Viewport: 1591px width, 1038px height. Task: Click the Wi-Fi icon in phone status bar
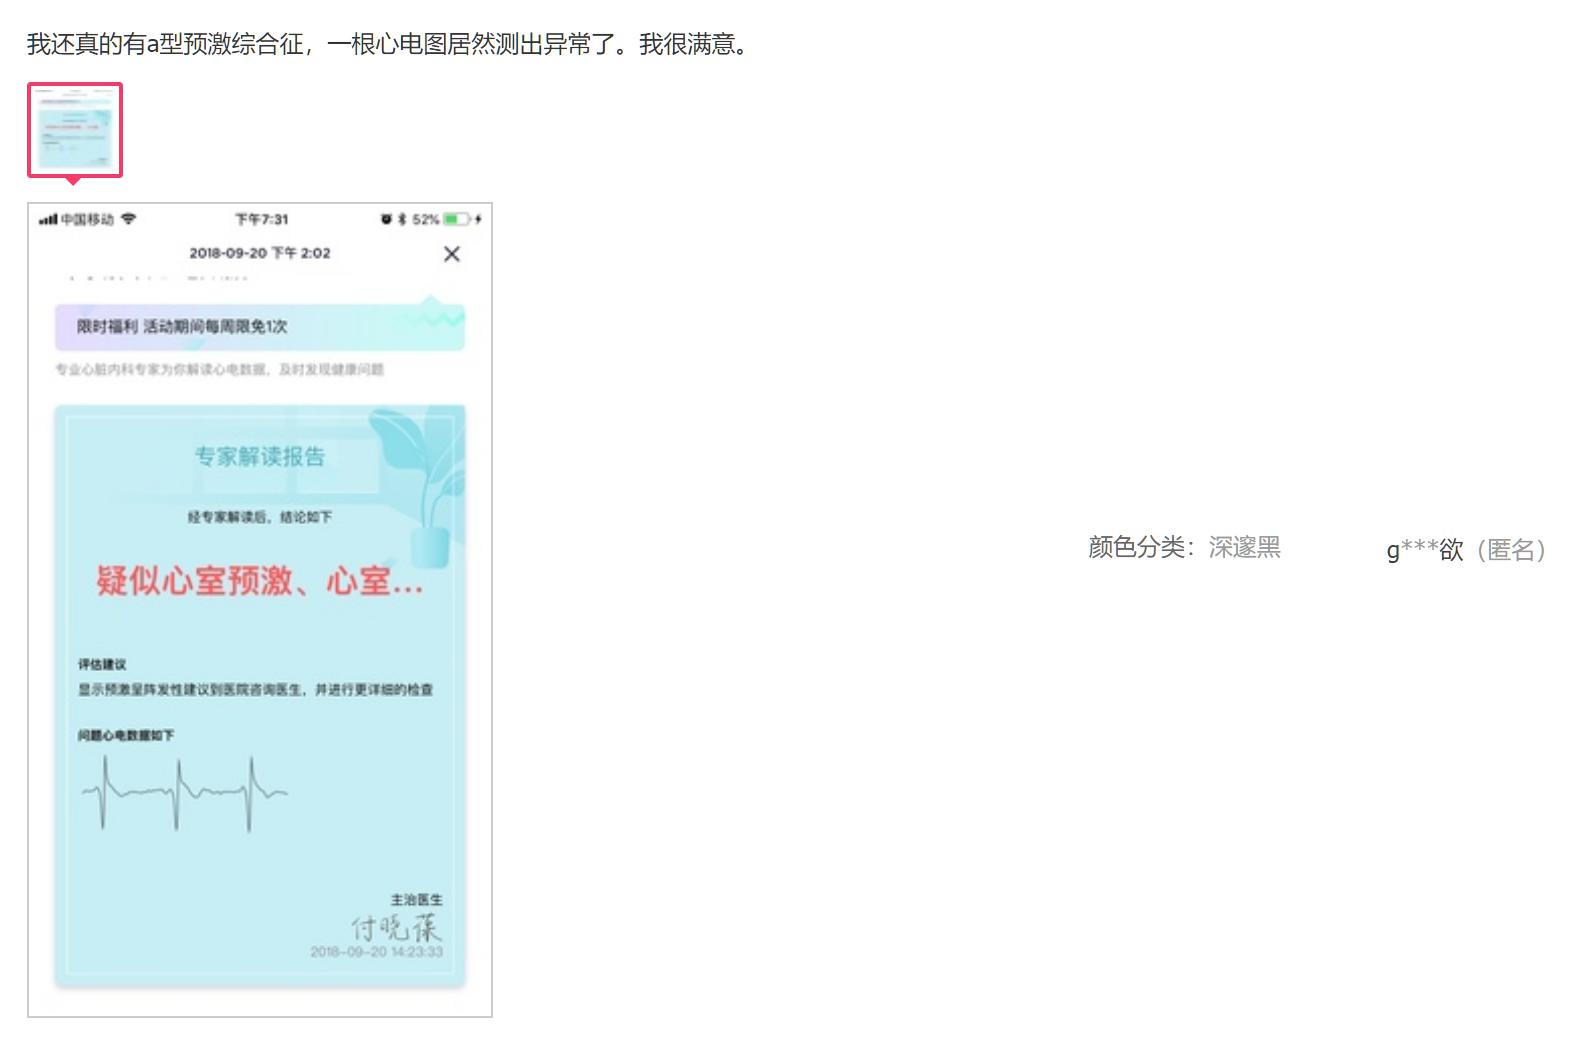point(128,219)
